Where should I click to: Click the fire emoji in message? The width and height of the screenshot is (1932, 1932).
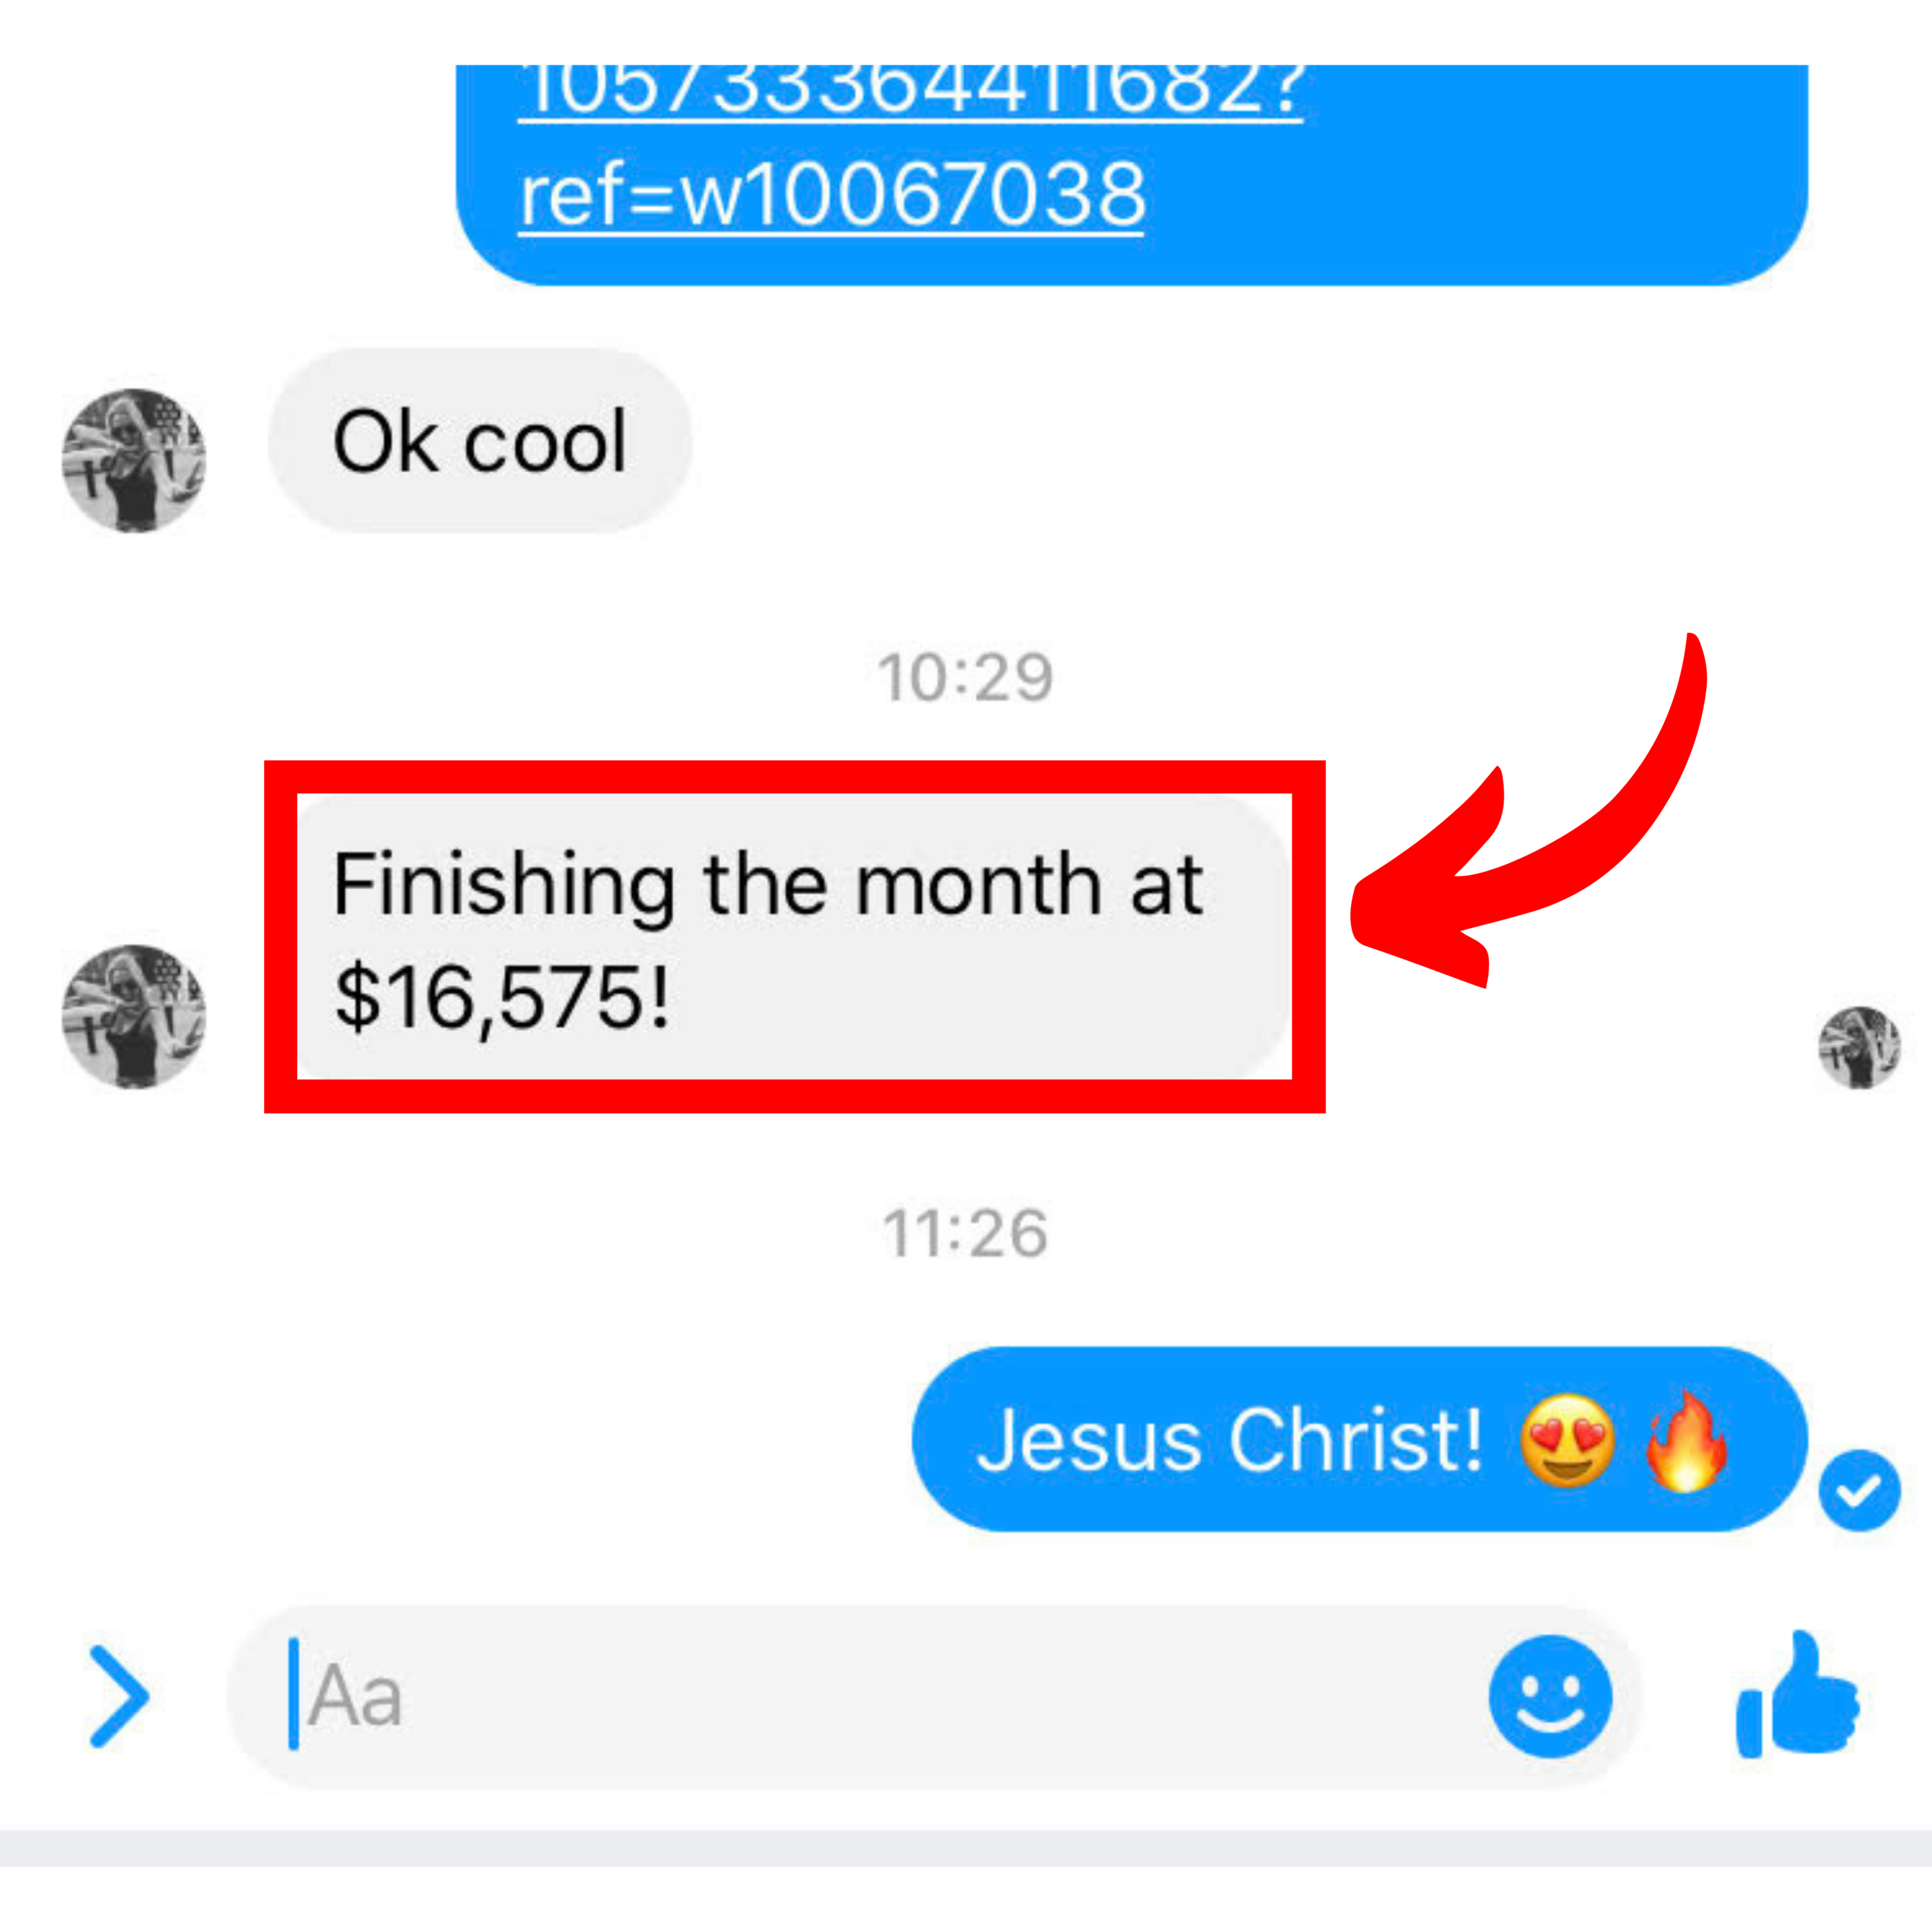(x=1686, y=1440)
